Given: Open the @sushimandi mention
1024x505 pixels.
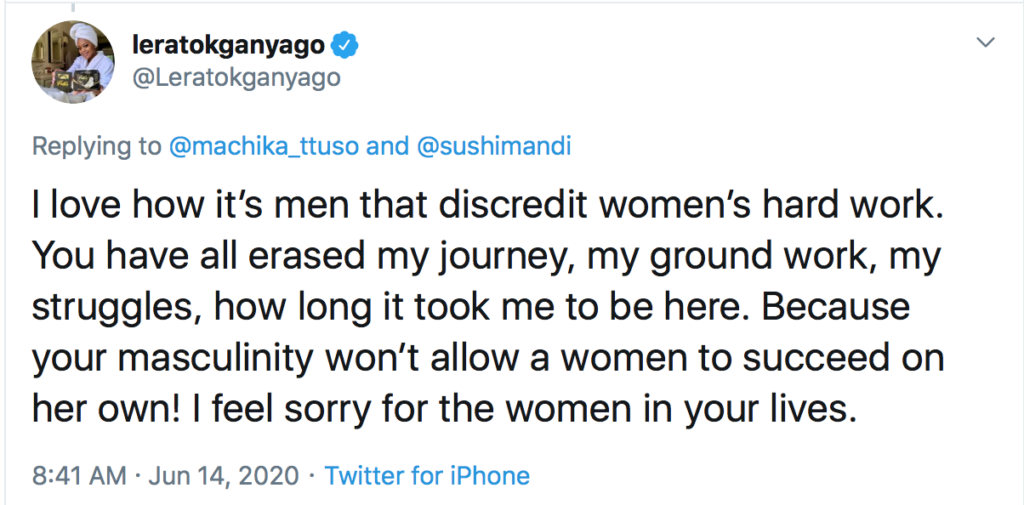Looking at the screenshot, I should pyautogui.click(x=493, y=147).
